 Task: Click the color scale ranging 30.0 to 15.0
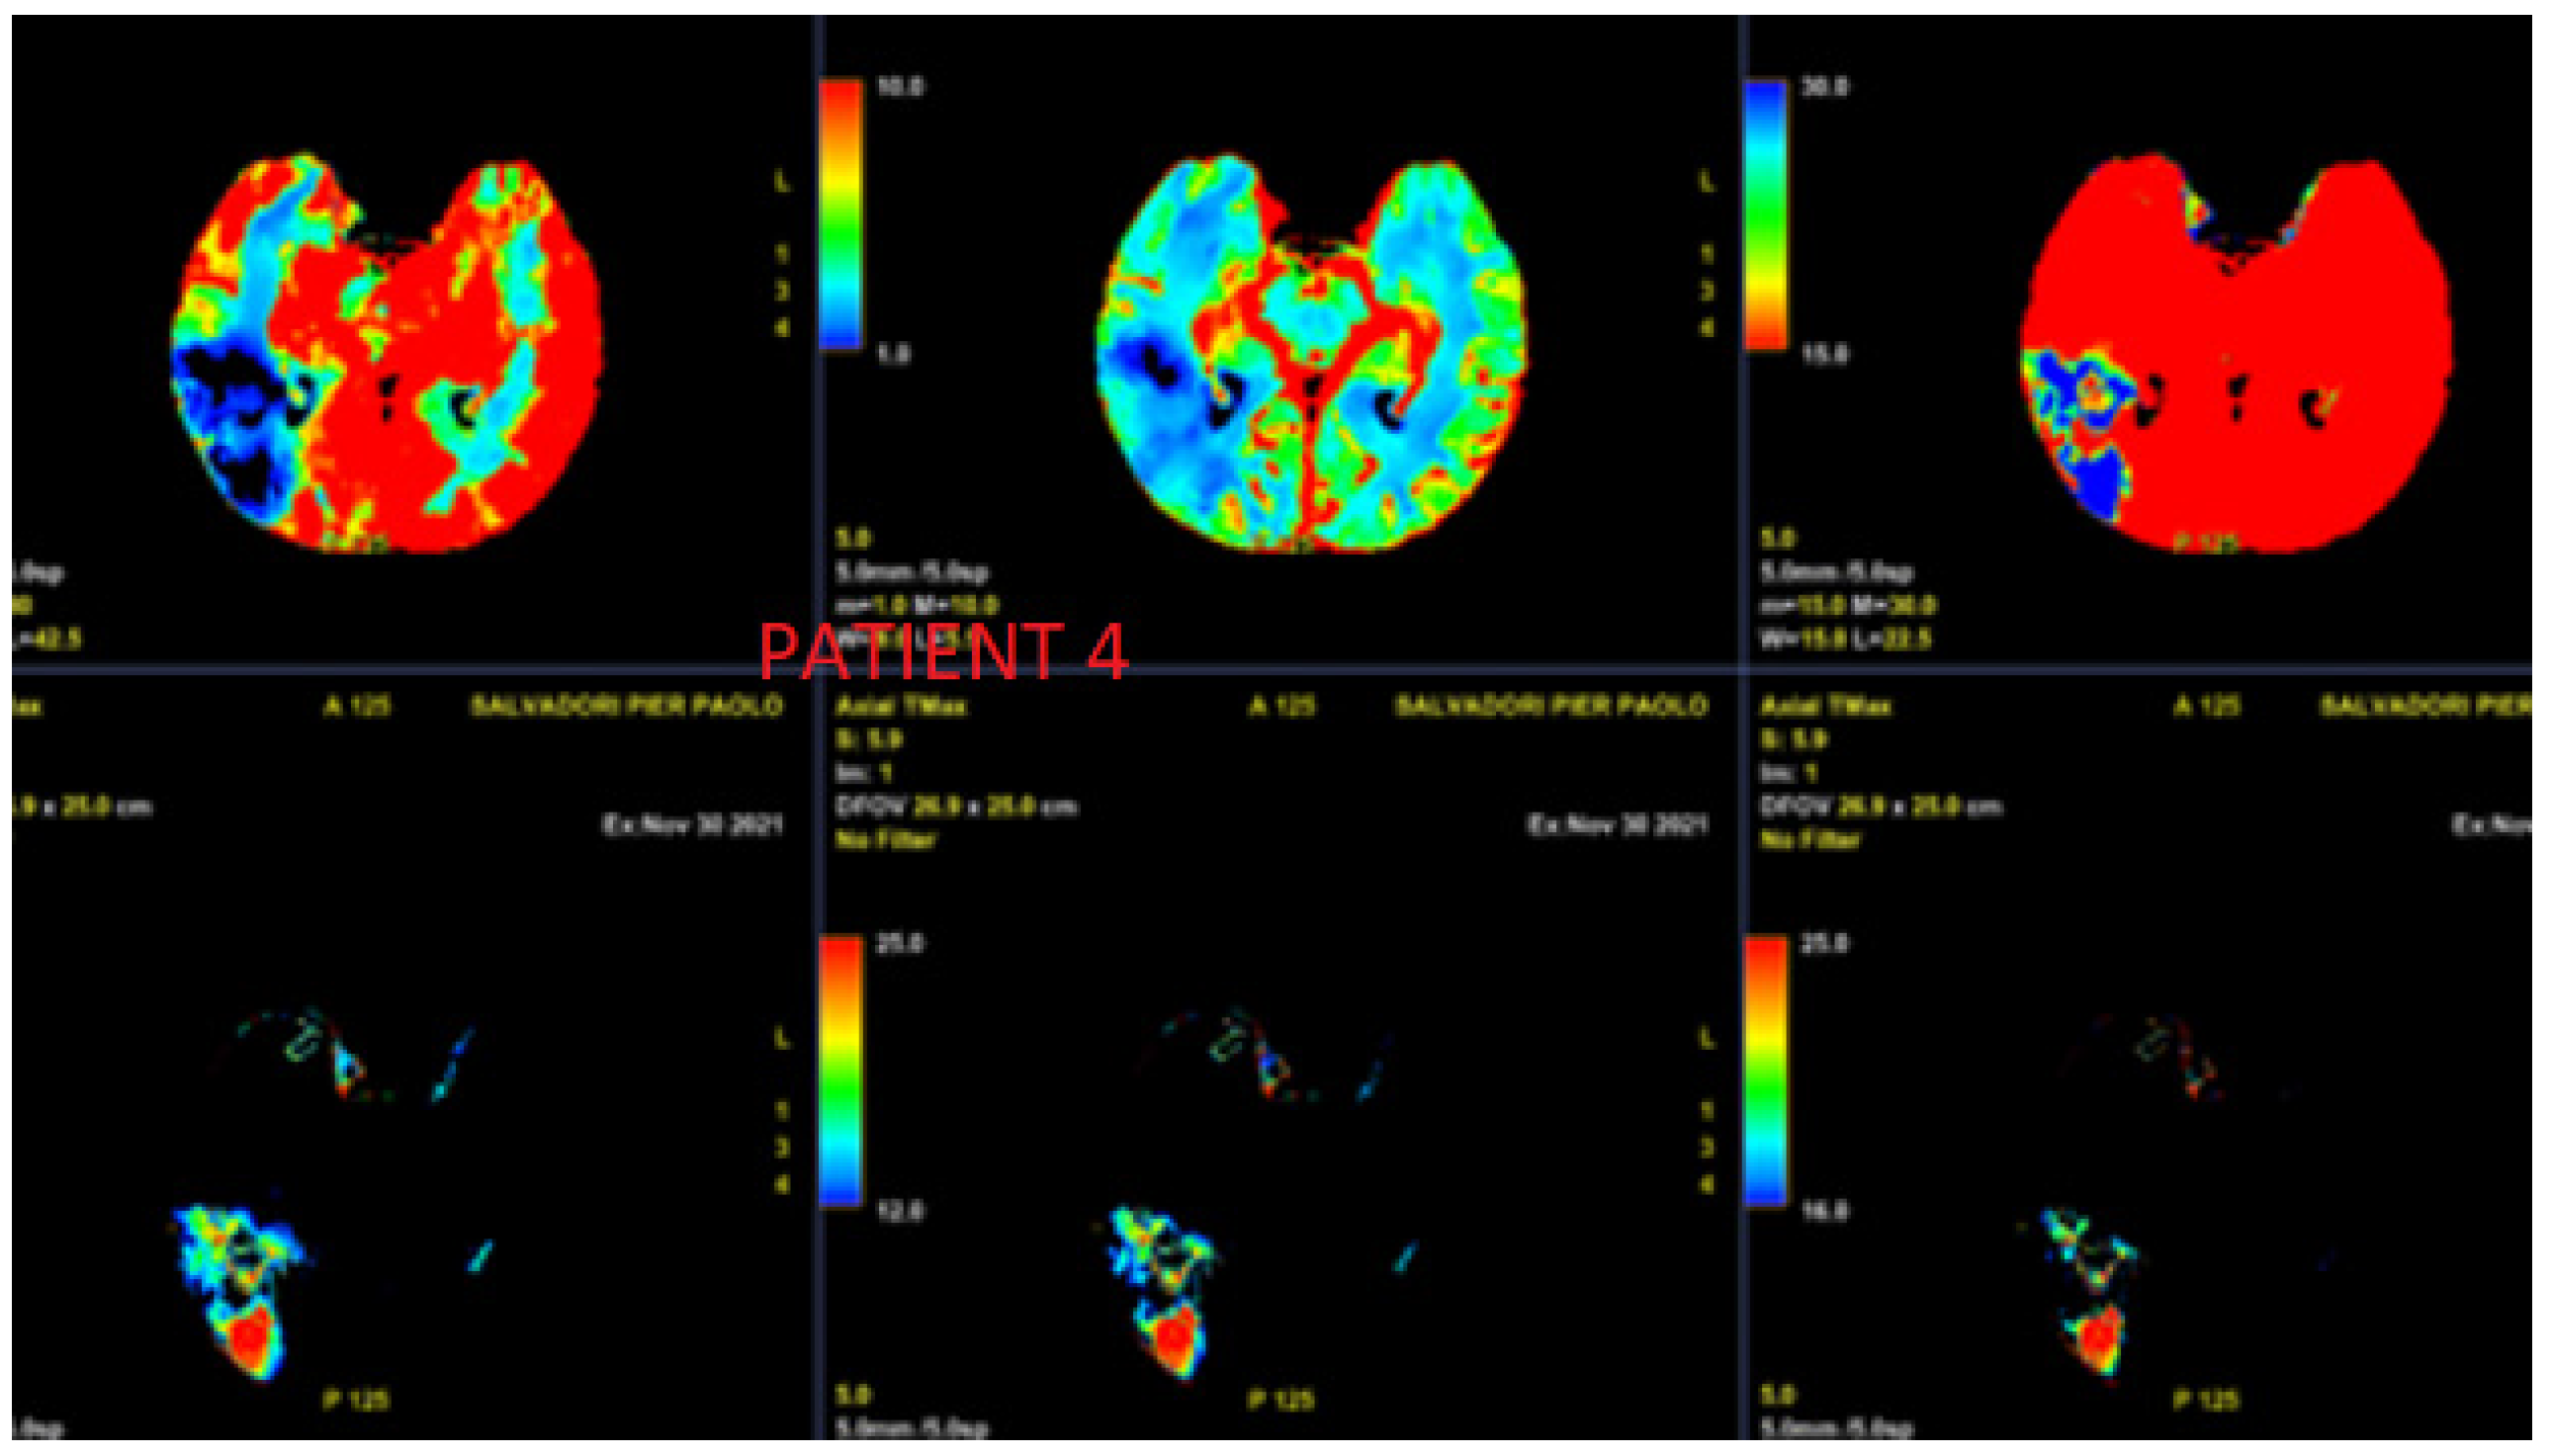1765,215
